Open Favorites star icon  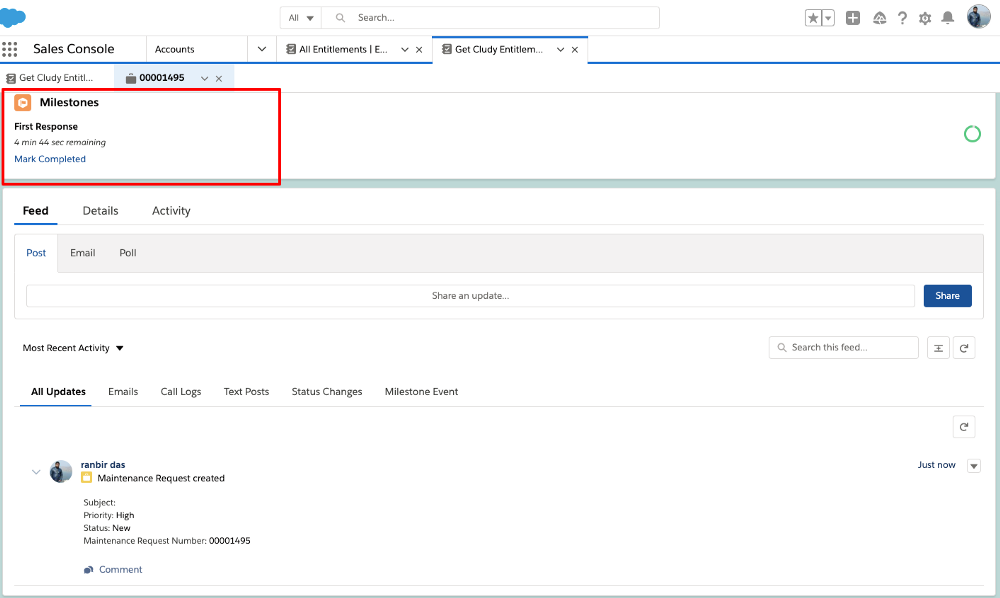tap(813, 18)
